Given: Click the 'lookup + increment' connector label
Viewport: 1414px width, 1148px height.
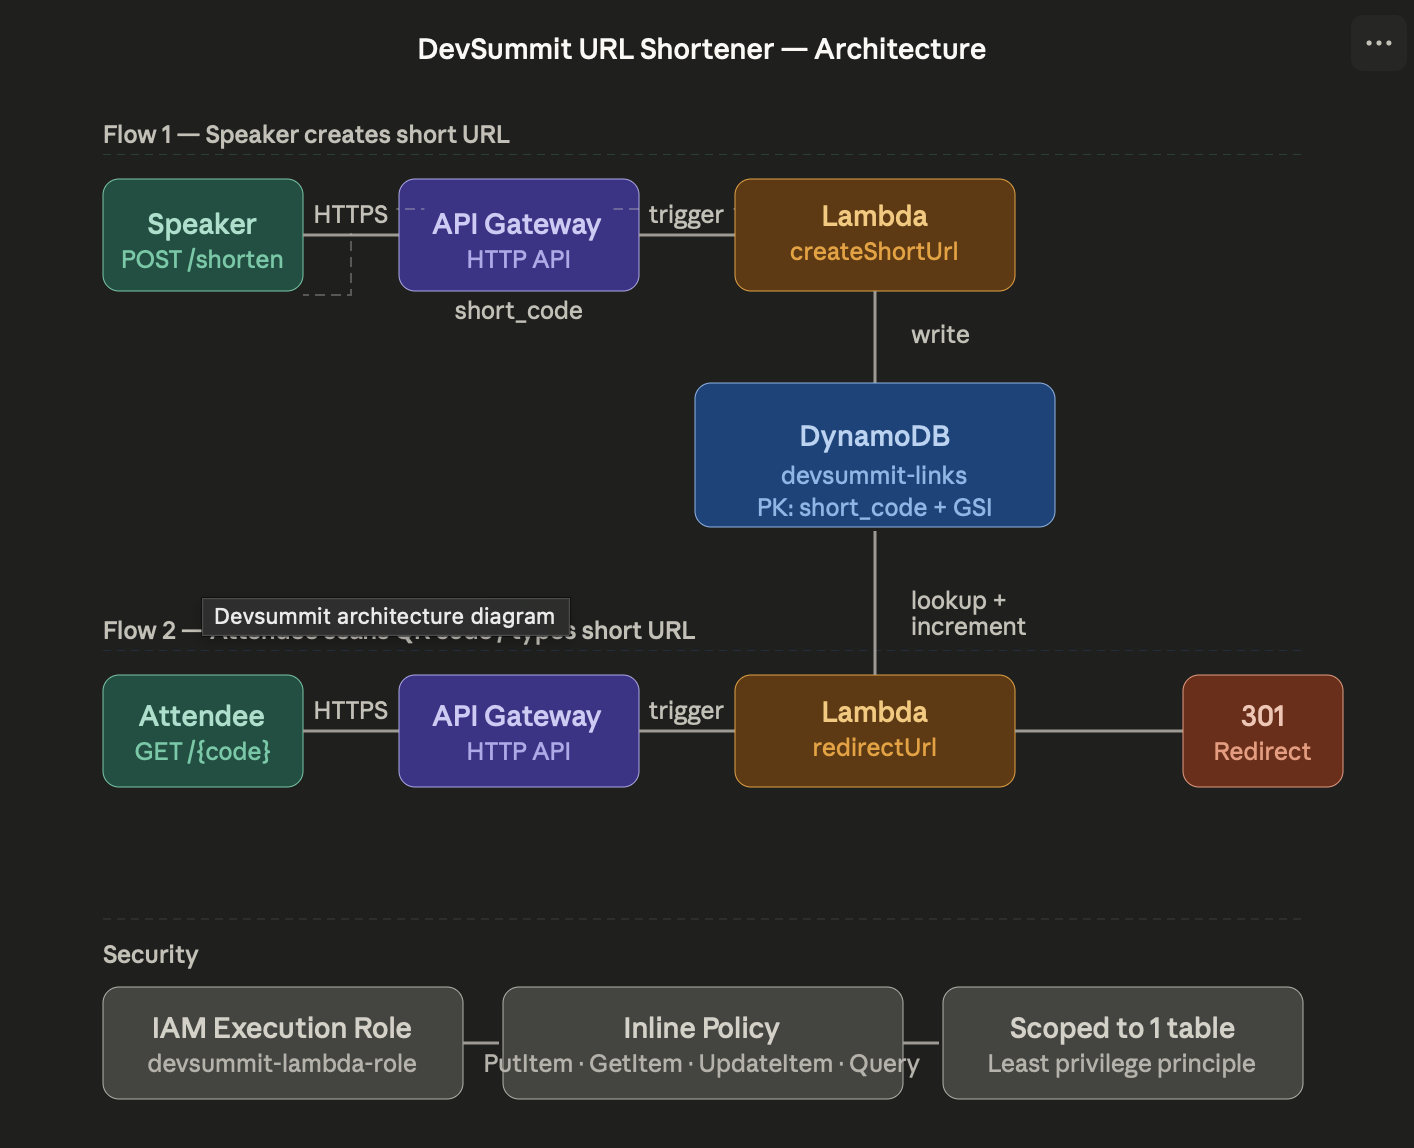Looking at the screenshot, I should click(968, 613).
